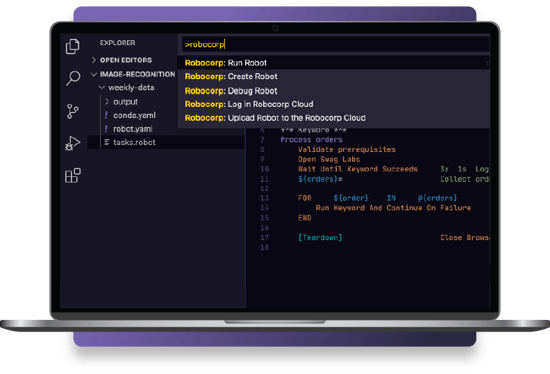
Task: Click the robot.yaml file type icon
Action: click(106, 129)
